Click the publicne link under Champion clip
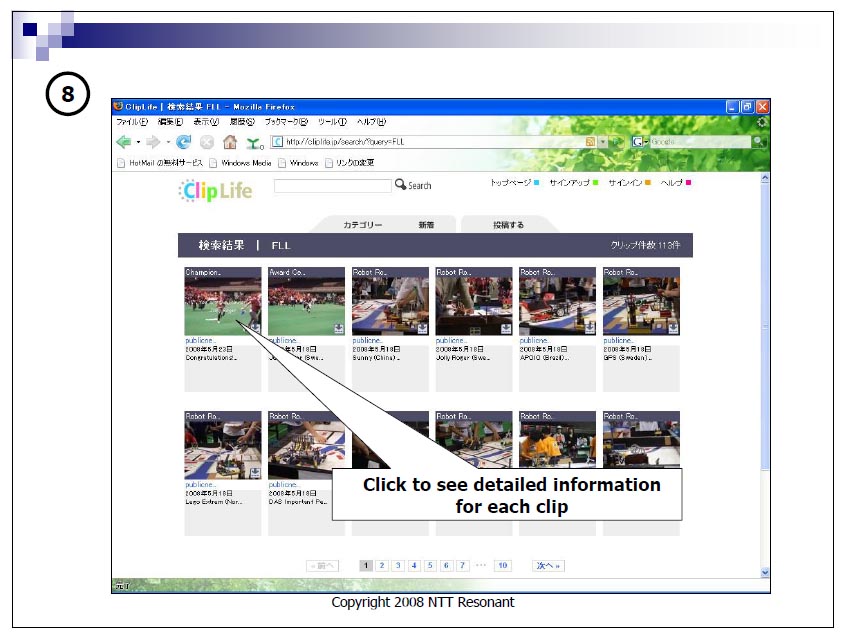The width and height of the screenshot is (845, 639). [200, 341]
